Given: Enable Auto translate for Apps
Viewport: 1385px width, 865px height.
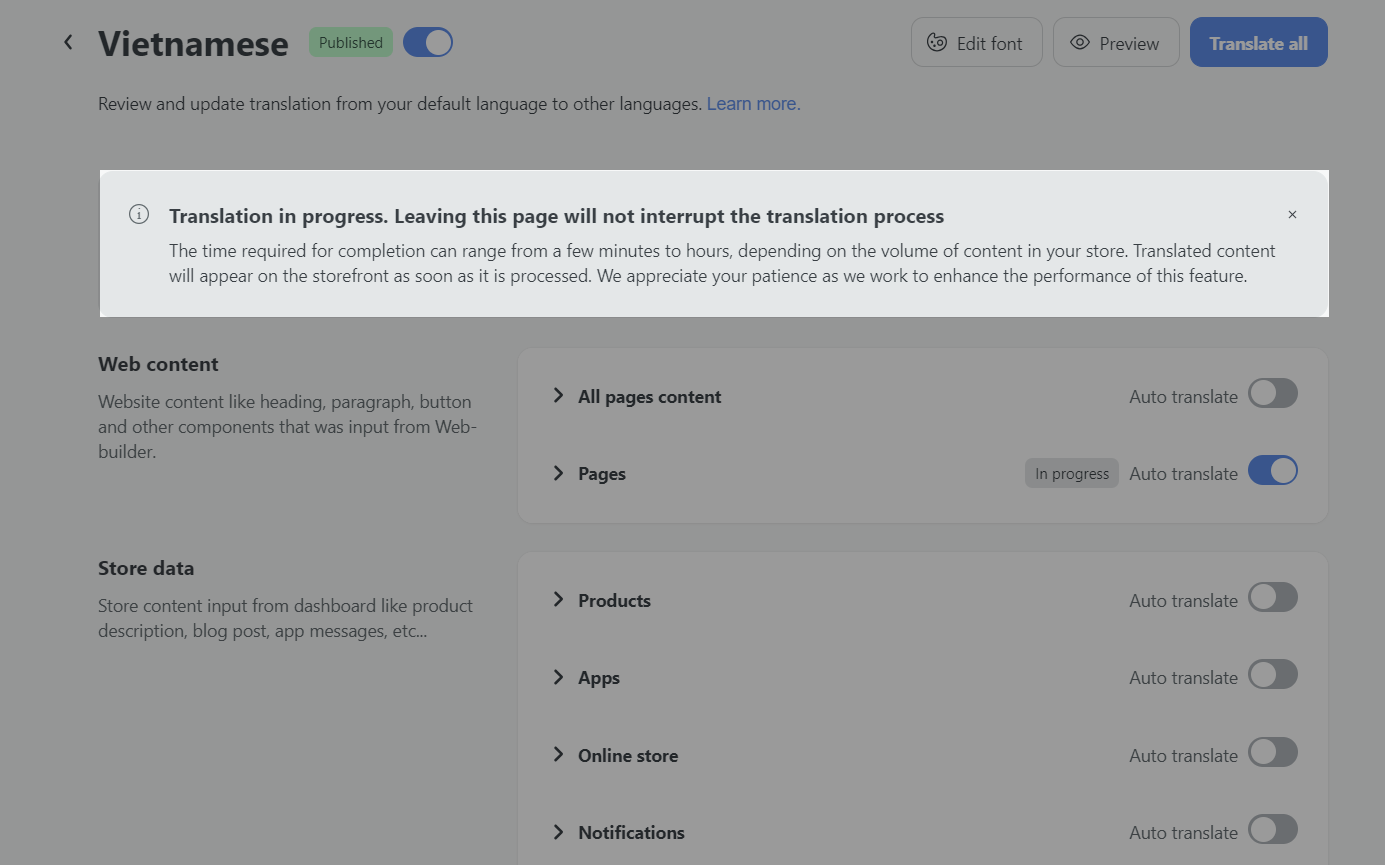Looking at the screenshot, I should point(1272,675).
